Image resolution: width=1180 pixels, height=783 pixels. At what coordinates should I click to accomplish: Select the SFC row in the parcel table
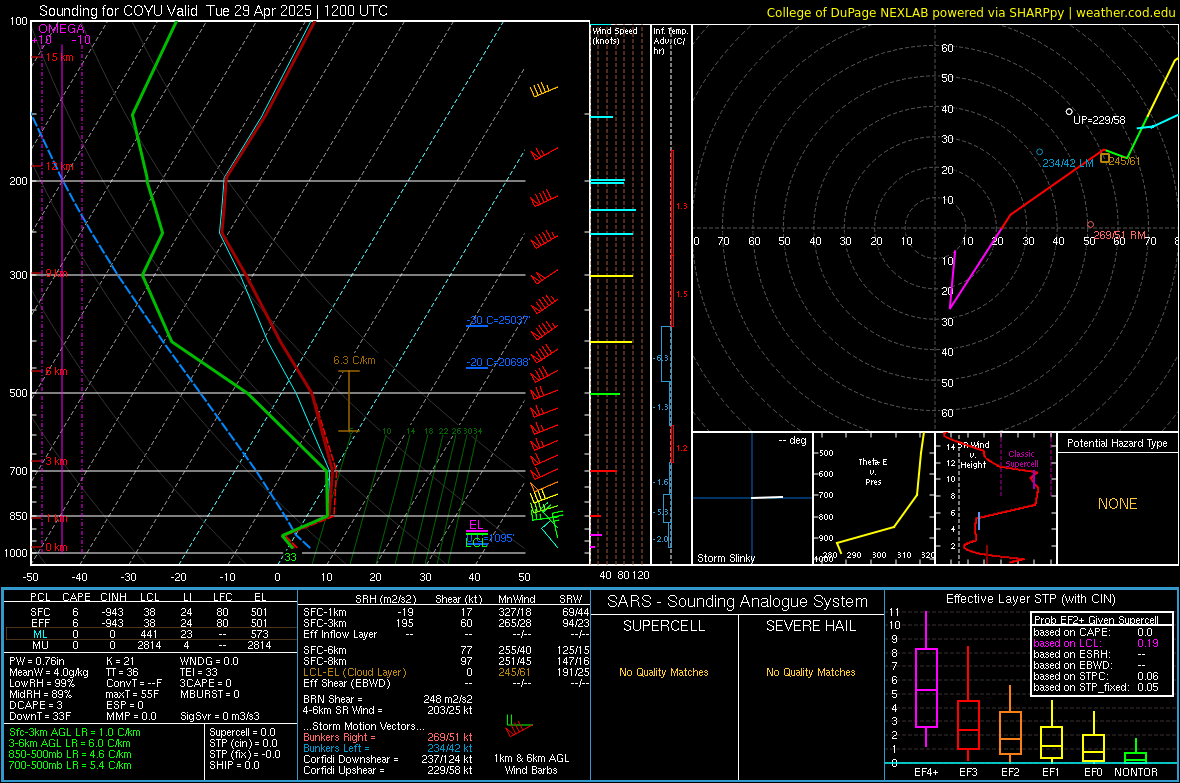(x=149, y=612)
